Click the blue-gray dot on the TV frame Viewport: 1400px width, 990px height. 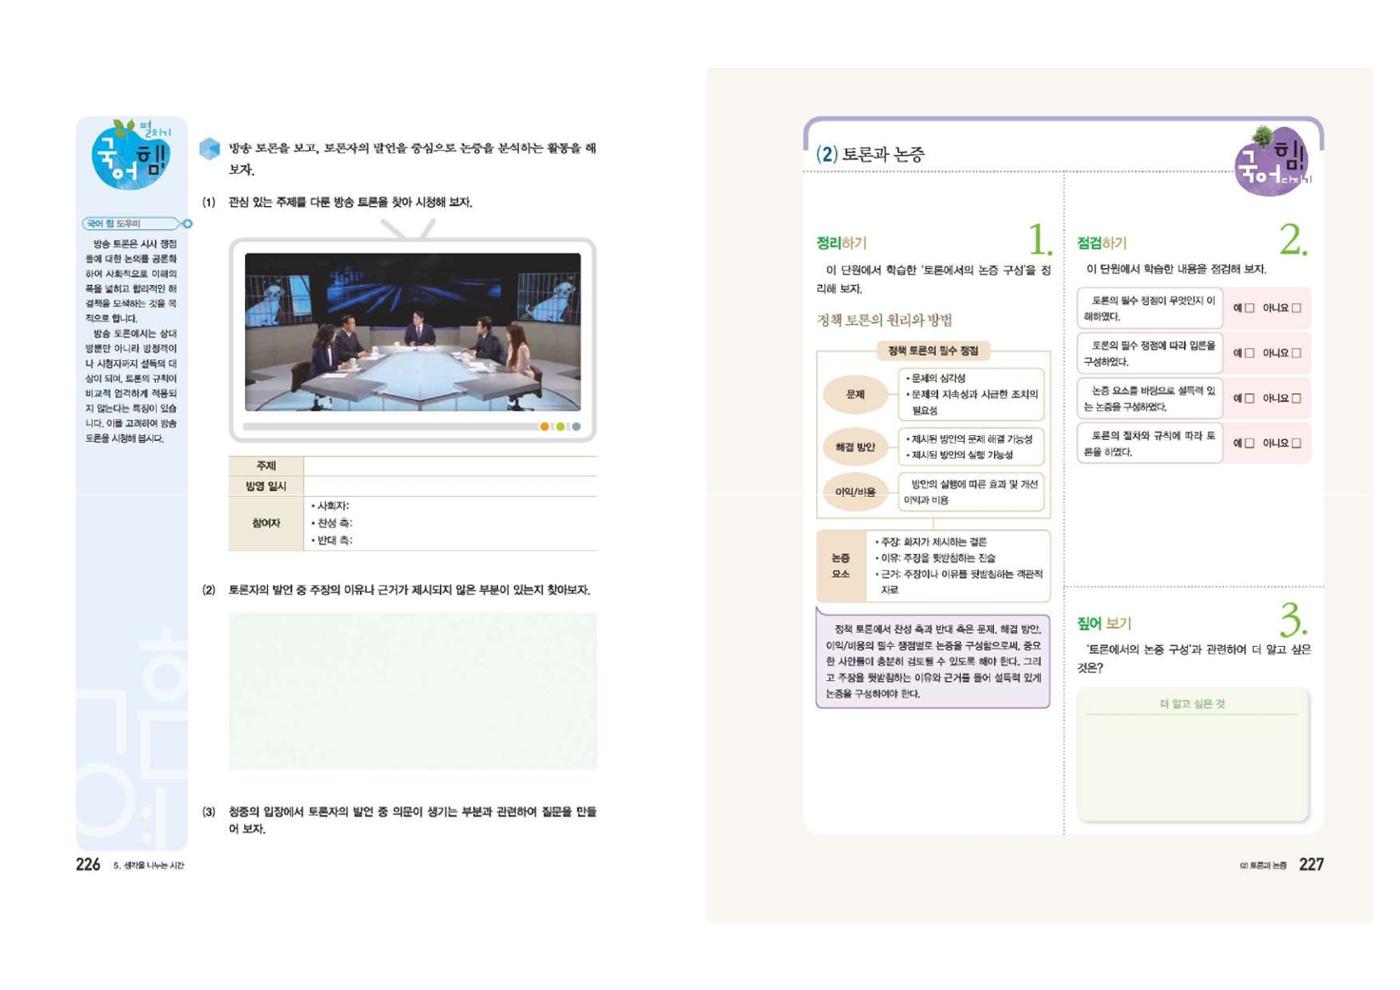[x=576, y=427]
